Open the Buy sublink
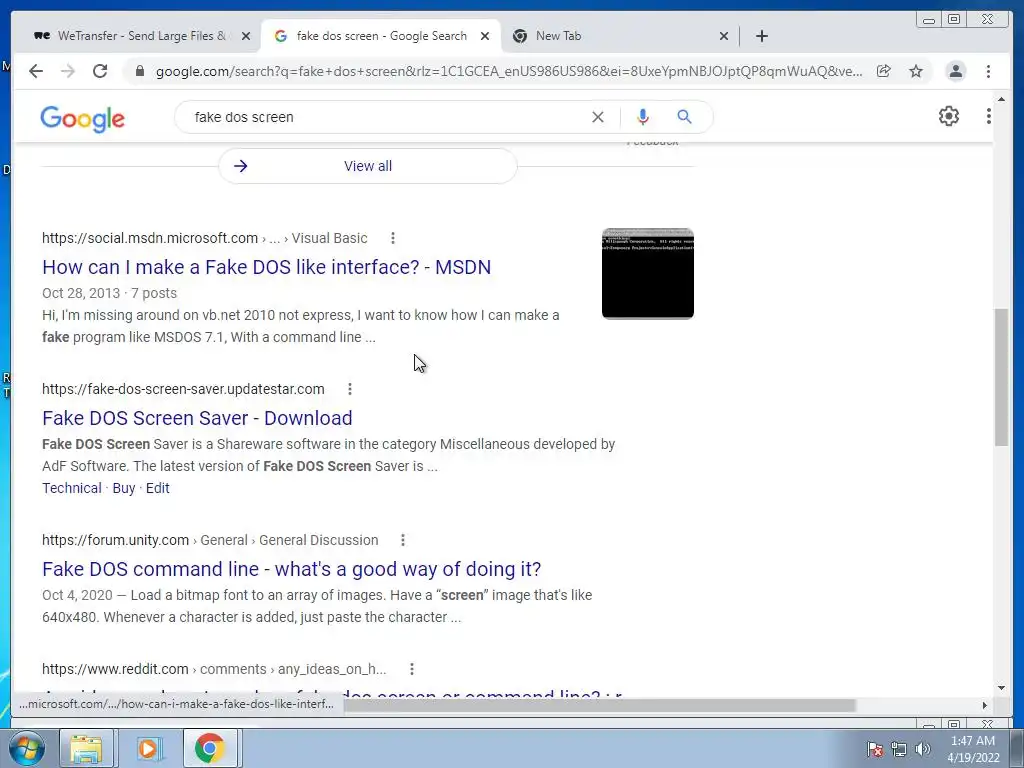1024x768 pixels. pyautogui.click(x=123, y=488)
